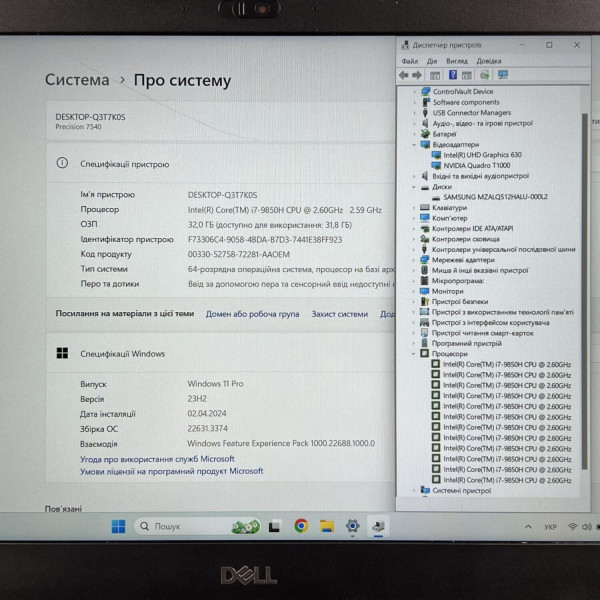Screen dimensions: 600x600
Task: Select the Батареї category
Action: [444, 134]
